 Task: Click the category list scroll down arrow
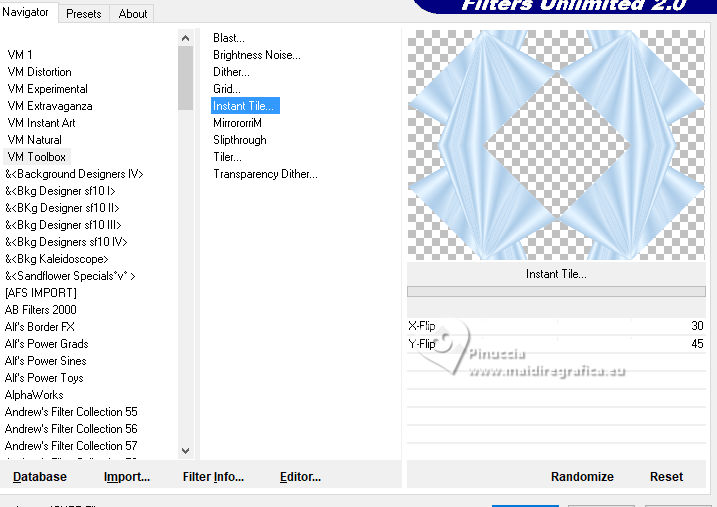[x=185, y=451]
